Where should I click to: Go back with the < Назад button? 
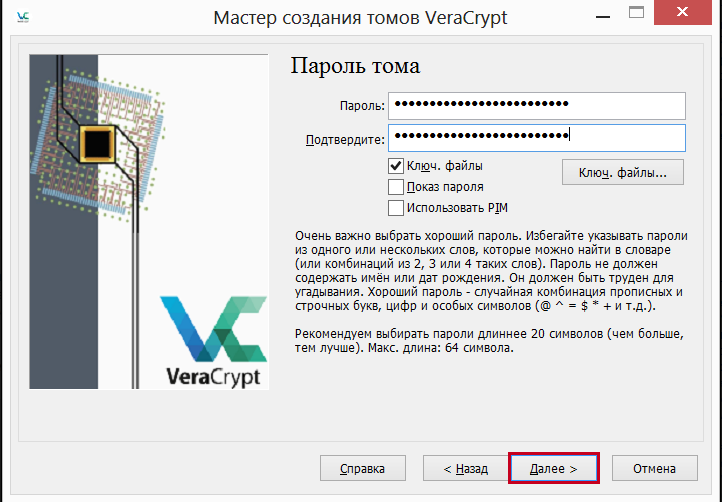point(466,468)
